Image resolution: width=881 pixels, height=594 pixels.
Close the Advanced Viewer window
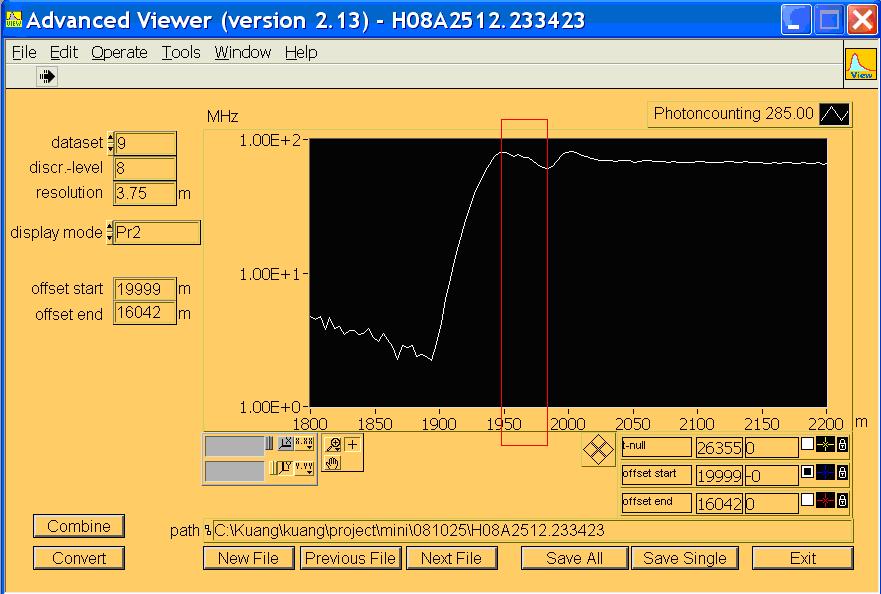point(862,20)
